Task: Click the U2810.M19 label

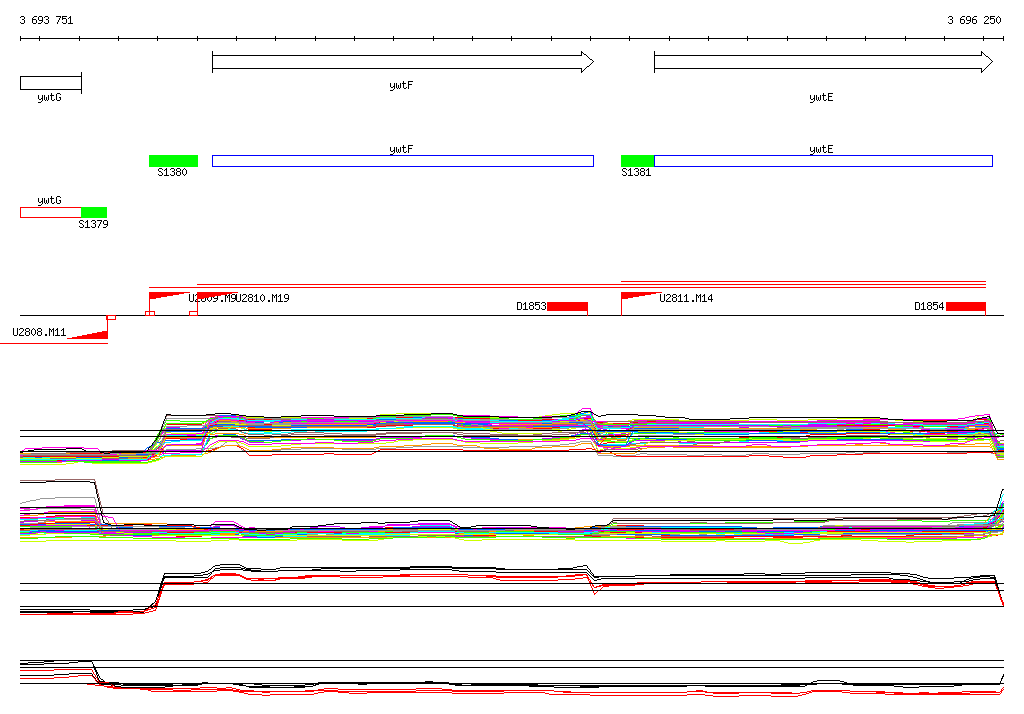Action: click(x=263, y=298)
